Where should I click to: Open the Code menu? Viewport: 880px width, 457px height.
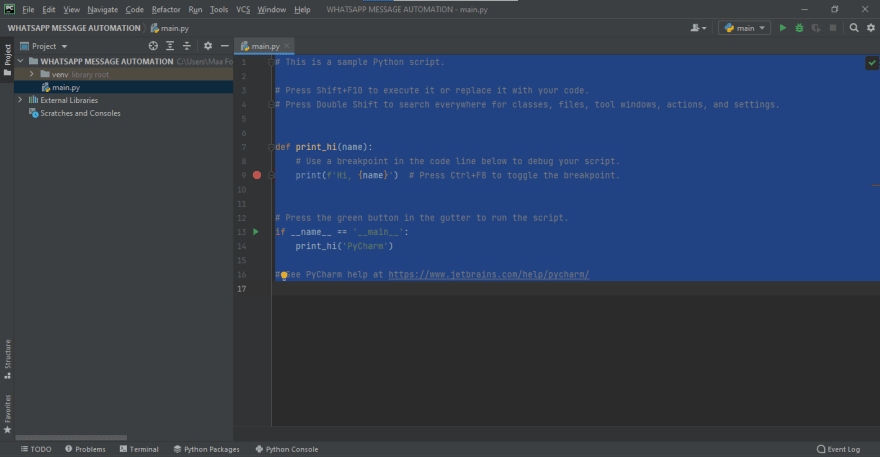coord(135,10)
